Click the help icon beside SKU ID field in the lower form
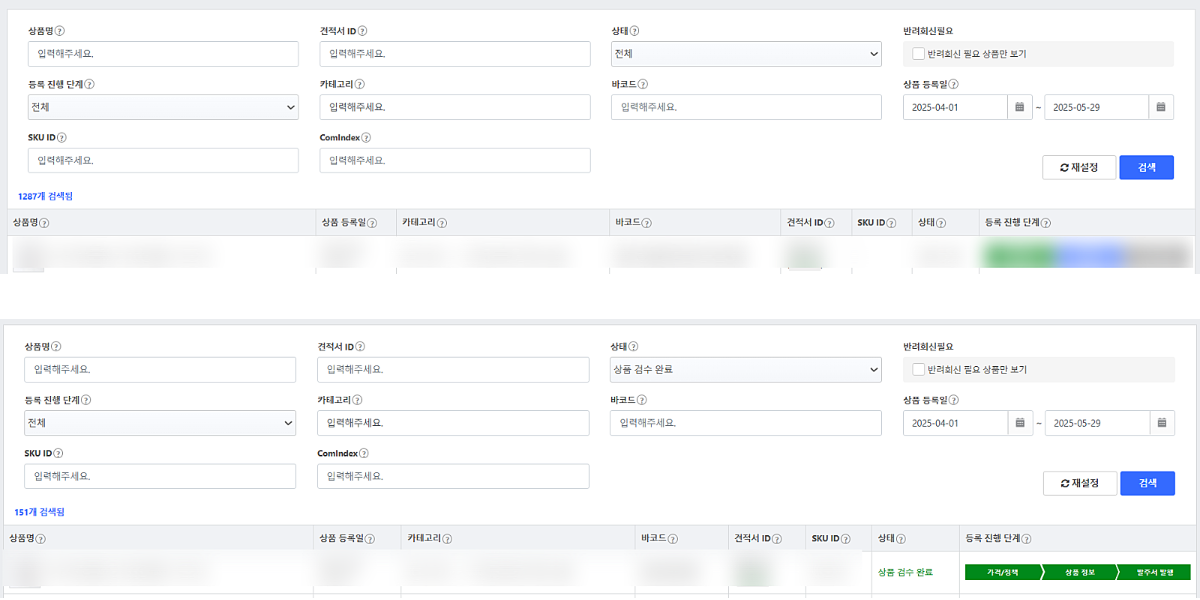The width and height of the screenshot is (1200, 600). coord(60,454)
